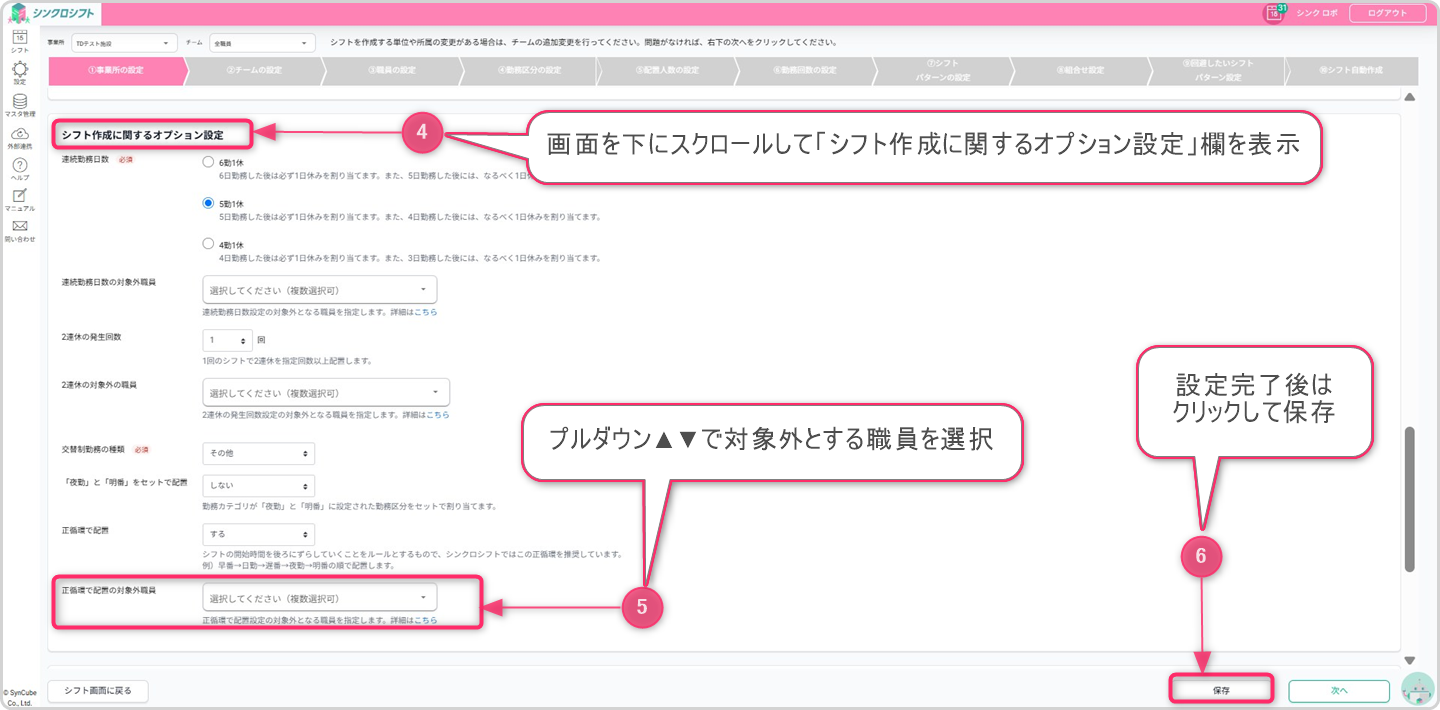Go to step ④勤務区分の設定 tab
The width and height of the screenshot is (1440, 710).
point(529,70)
